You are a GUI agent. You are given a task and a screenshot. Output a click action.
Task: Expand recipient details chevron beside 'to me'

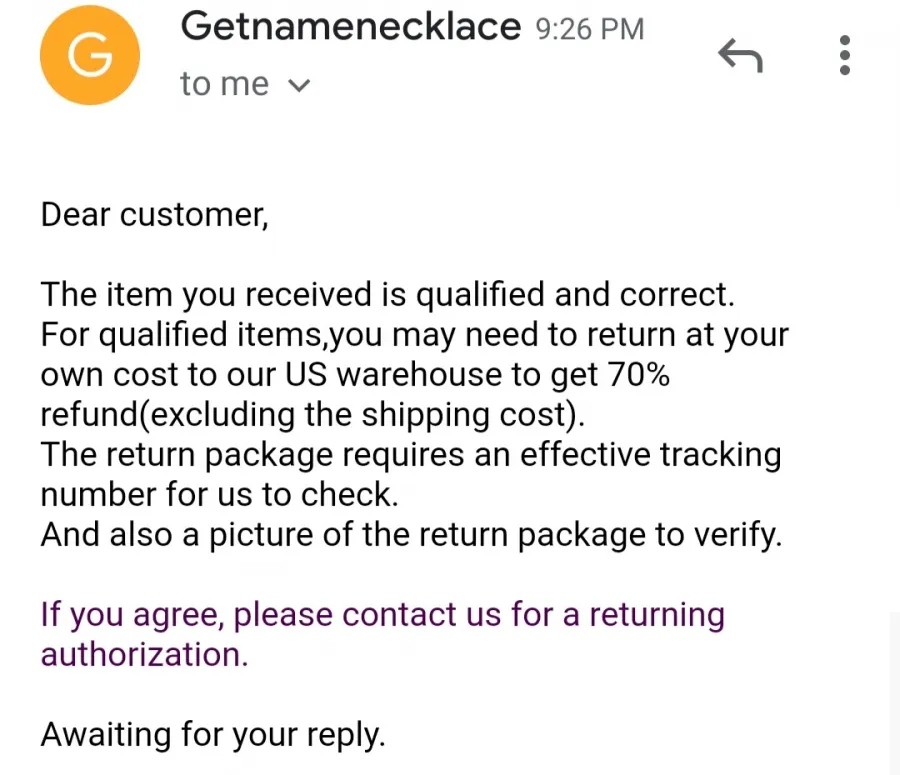click(298, 86)
